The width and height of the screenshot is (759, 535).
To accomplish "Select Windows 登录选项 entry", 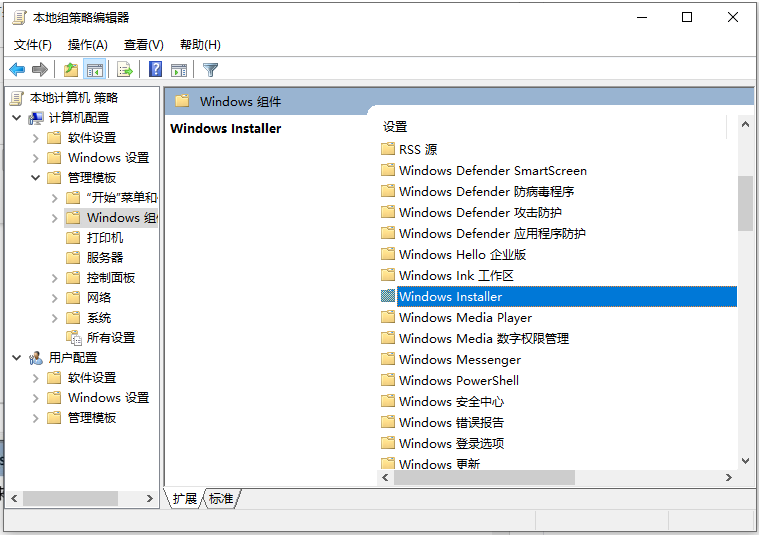I will (451, 443).
